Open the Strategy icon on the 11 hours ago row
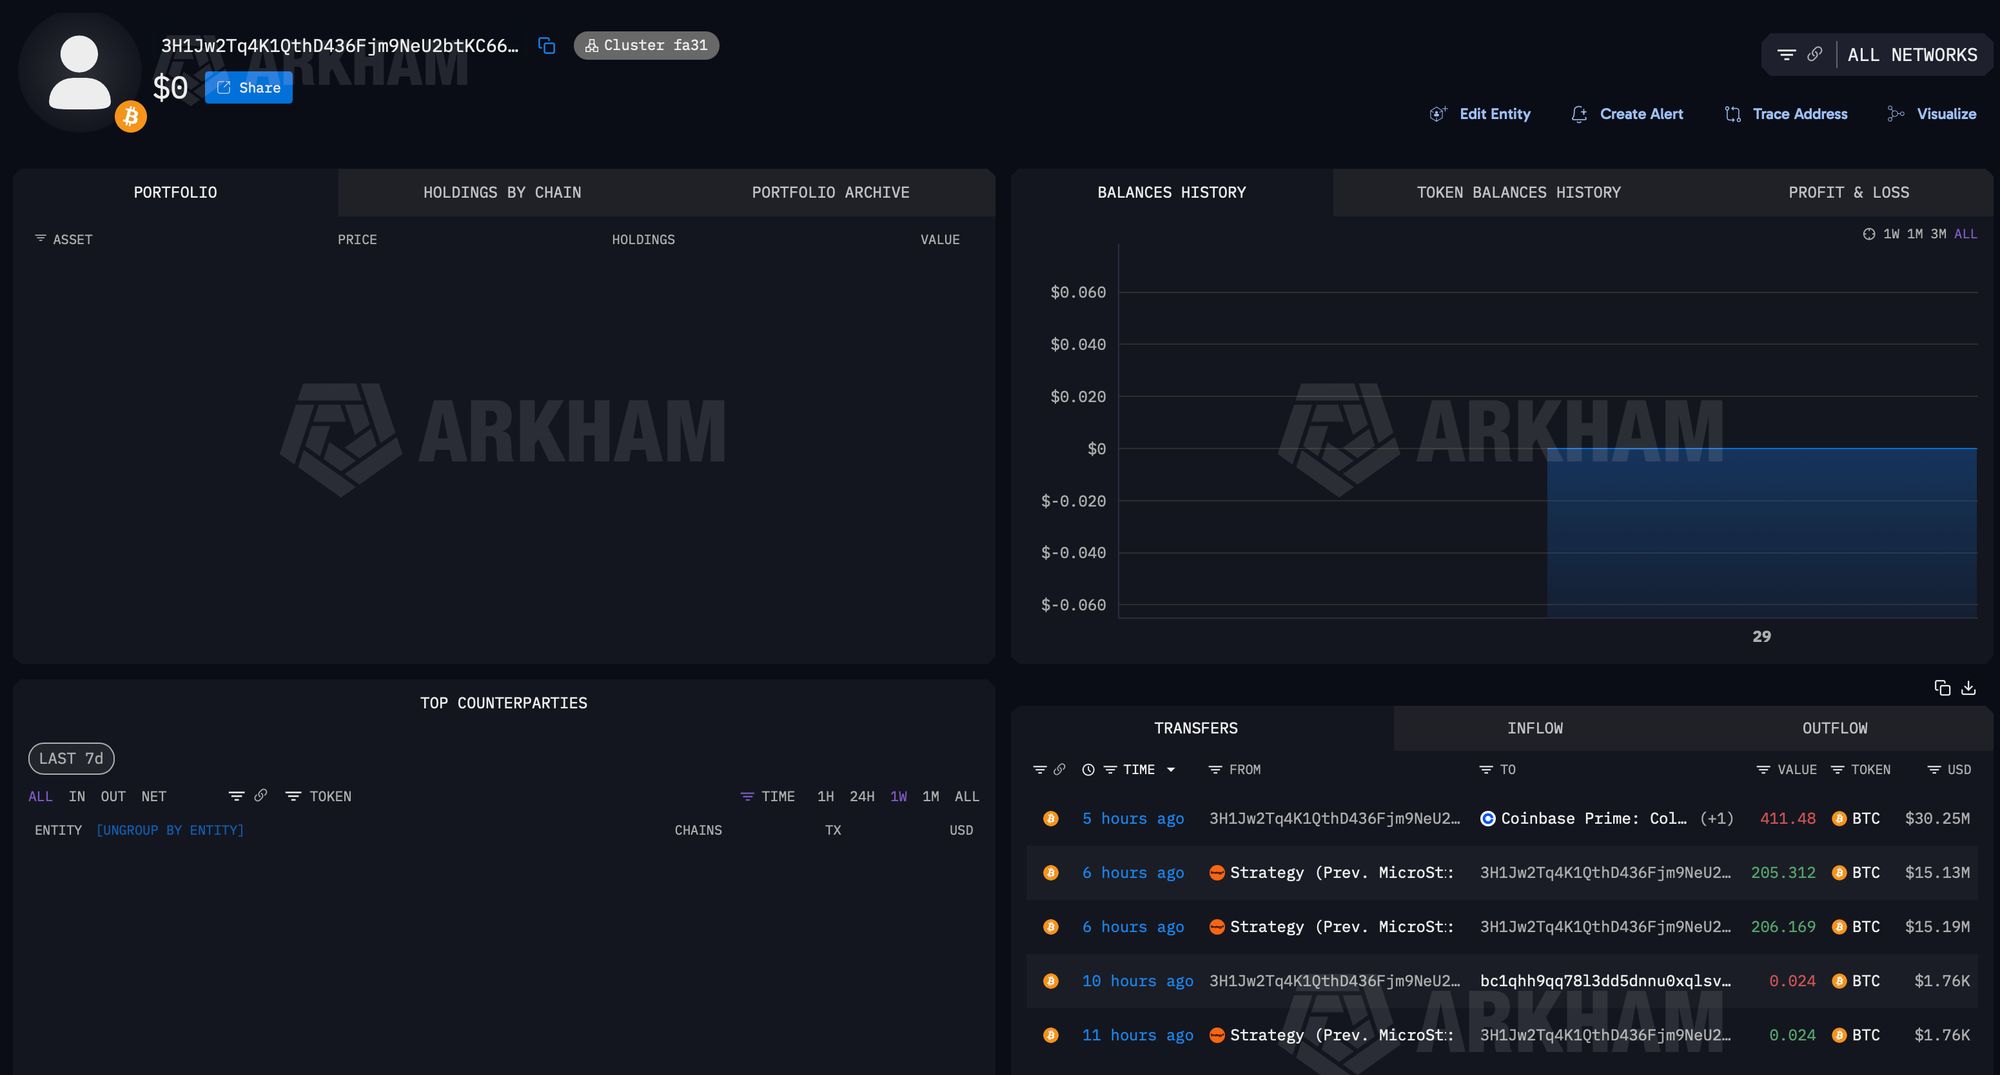Viewport: 2000px width, 1075px height. click(1217, 1035)
